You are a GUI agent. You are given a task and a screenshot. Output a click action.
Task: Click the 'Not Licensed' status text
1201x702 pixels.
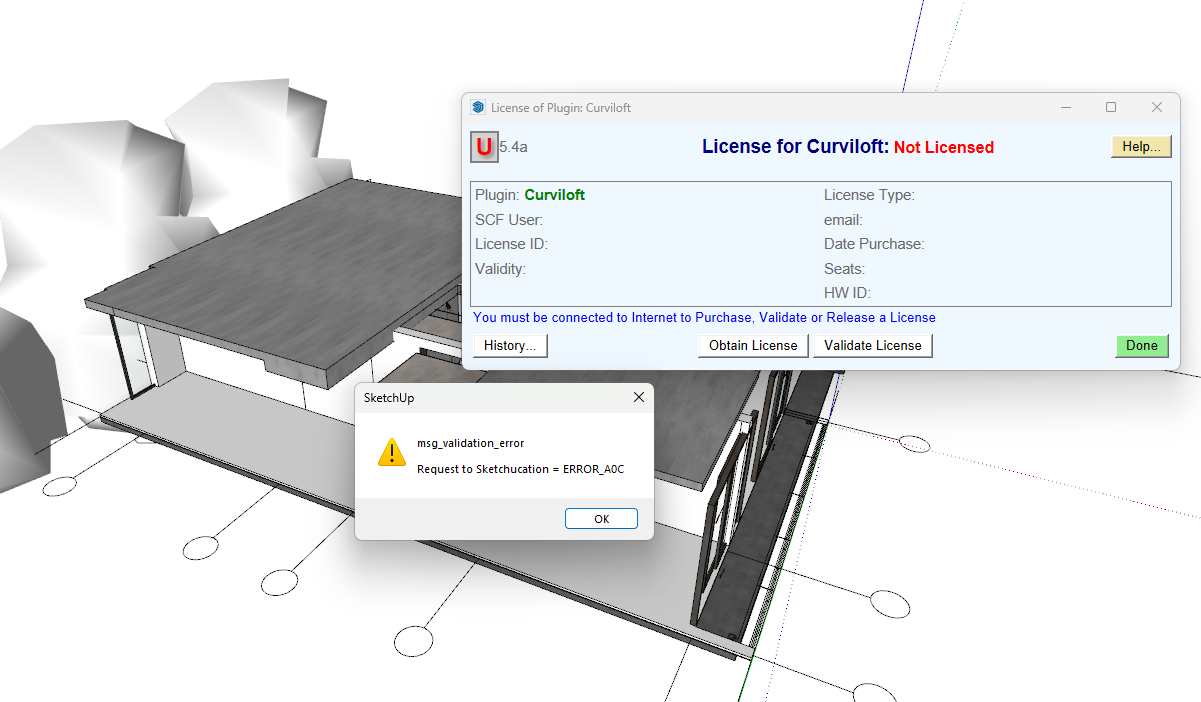(x=944, y=148)
